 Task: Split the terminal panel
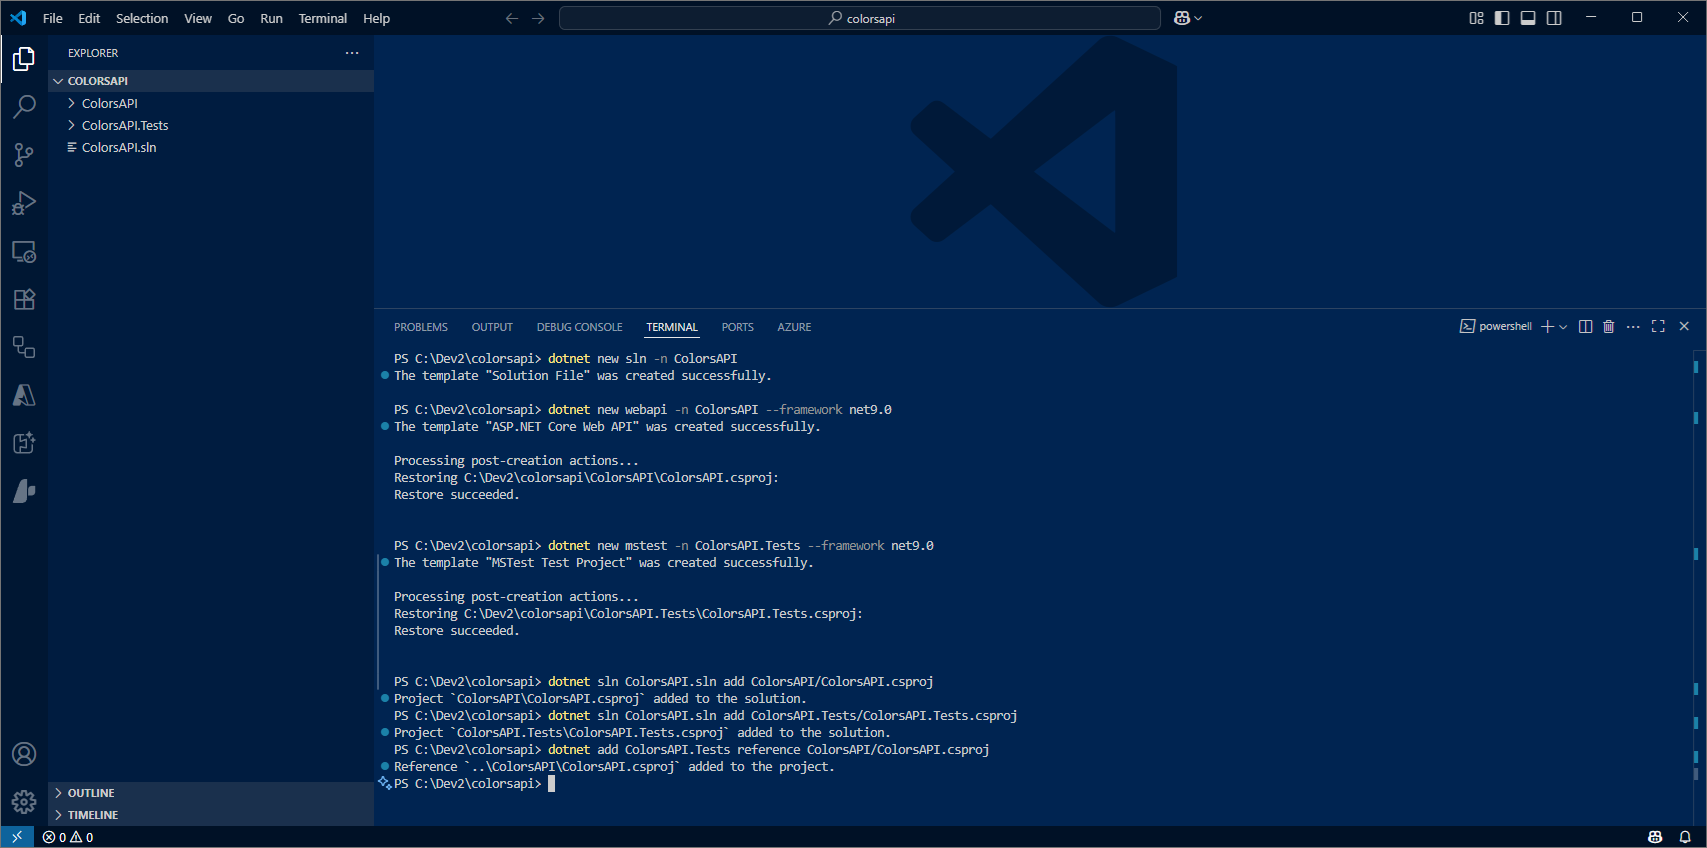pyautogui.click(x=1585, y=327)
